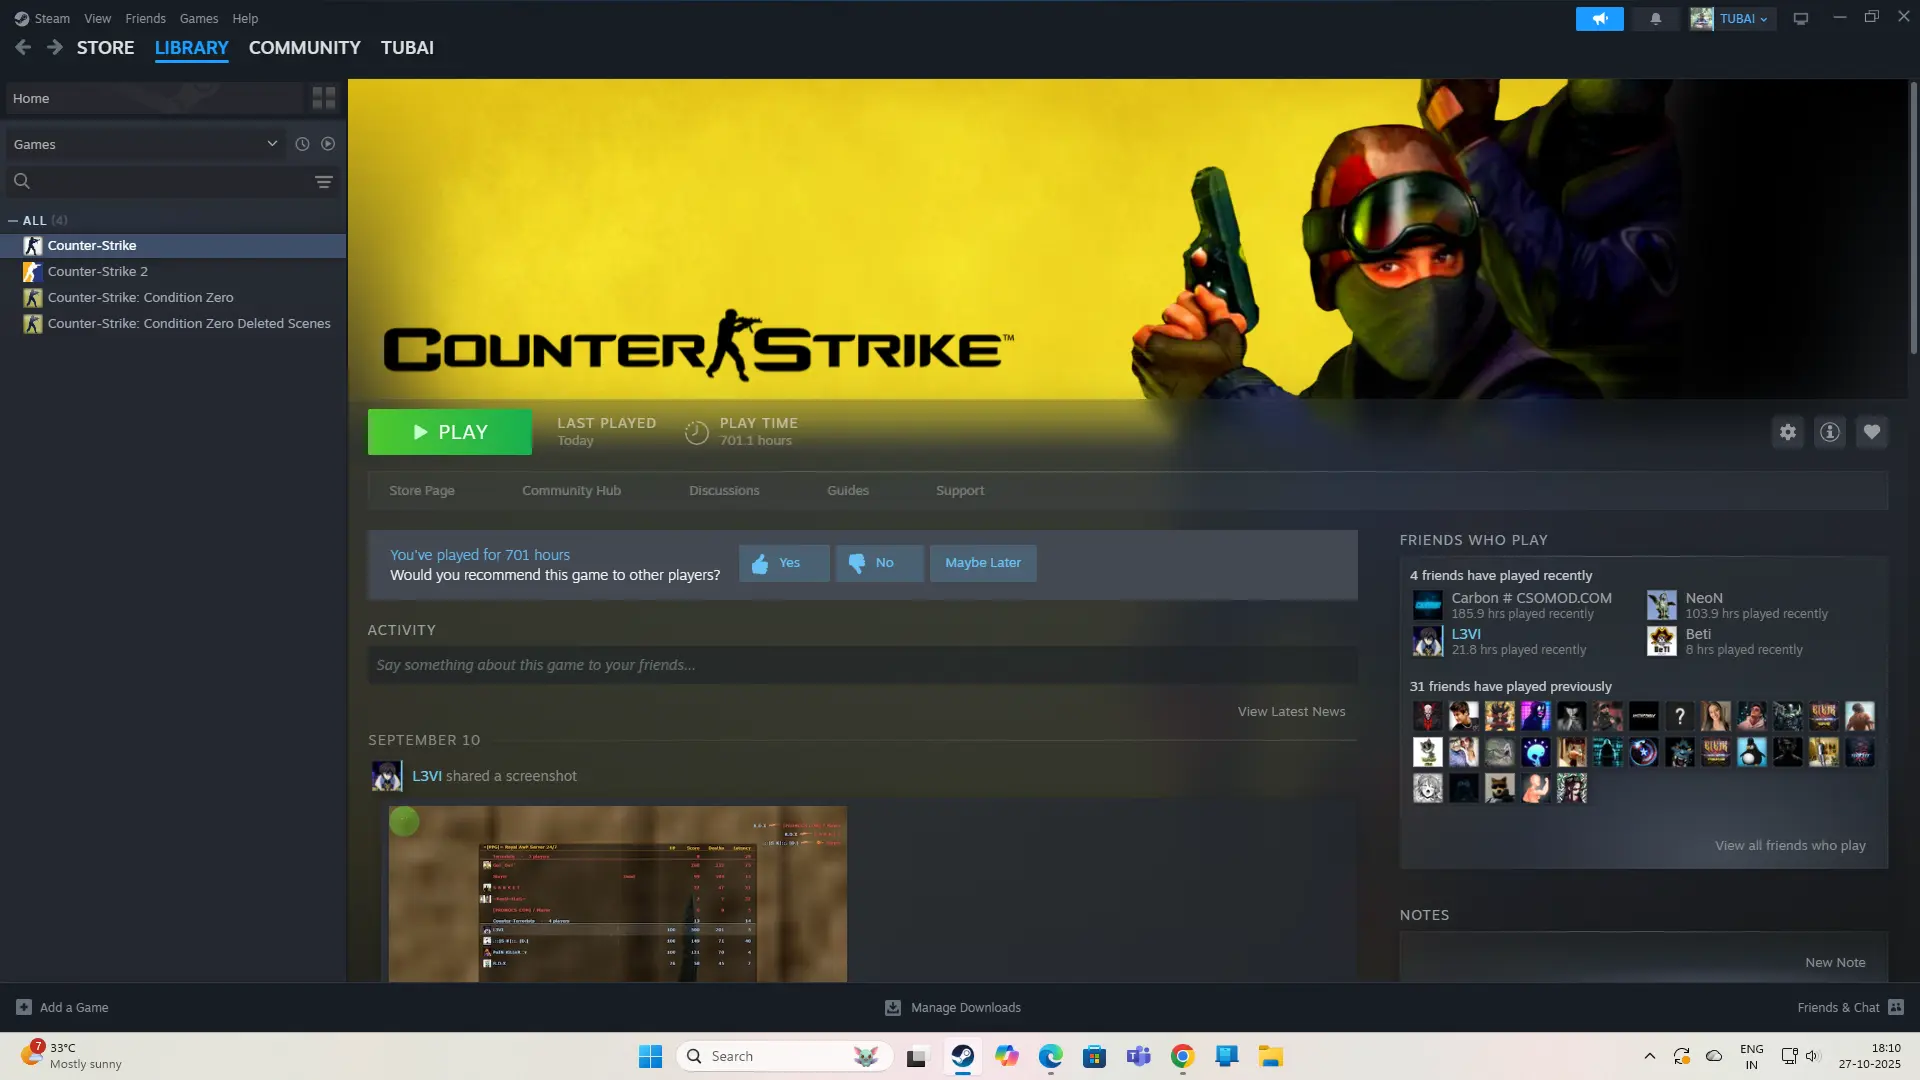Open Windows Start menu
This screenshot has width=1920, height=1080.
tap(650, 1056)
